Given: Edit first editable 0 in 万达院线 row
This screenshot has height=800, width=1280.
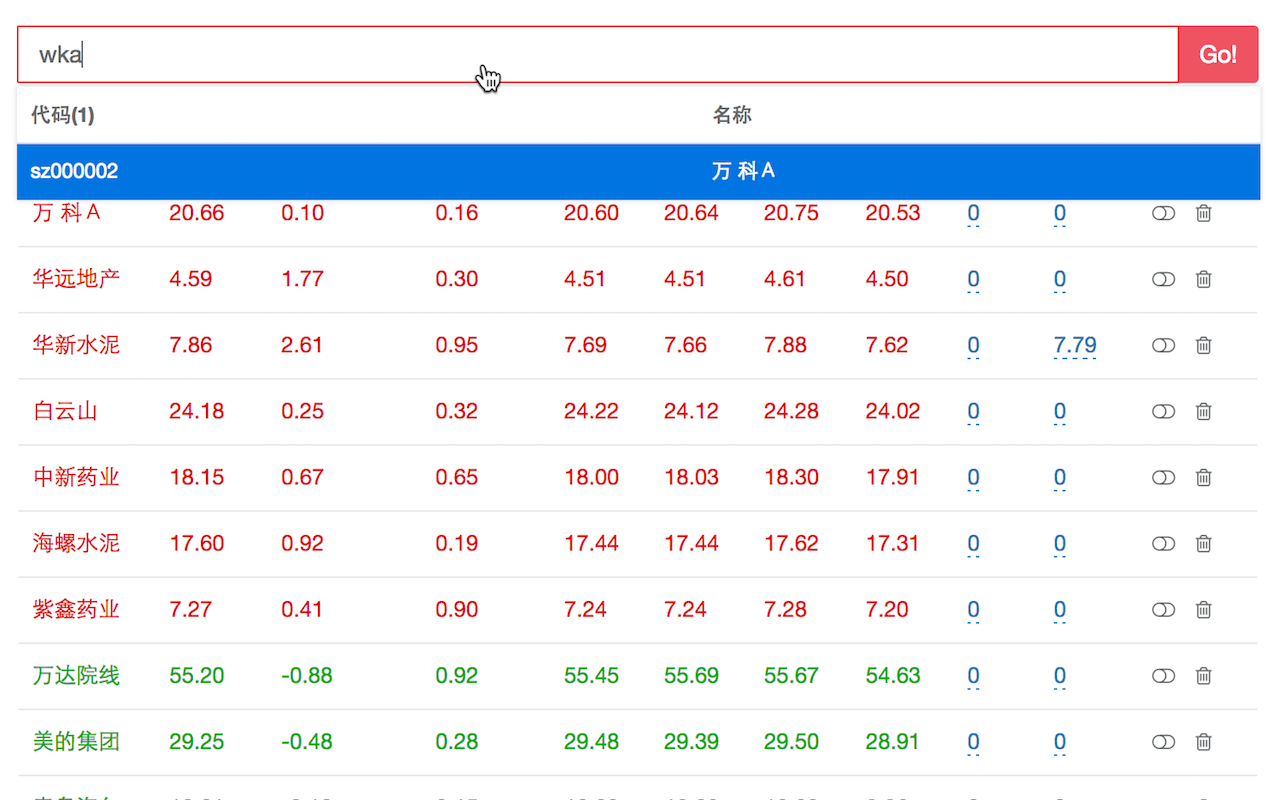Looking at the screenshot, I should (x=973, y=676).
